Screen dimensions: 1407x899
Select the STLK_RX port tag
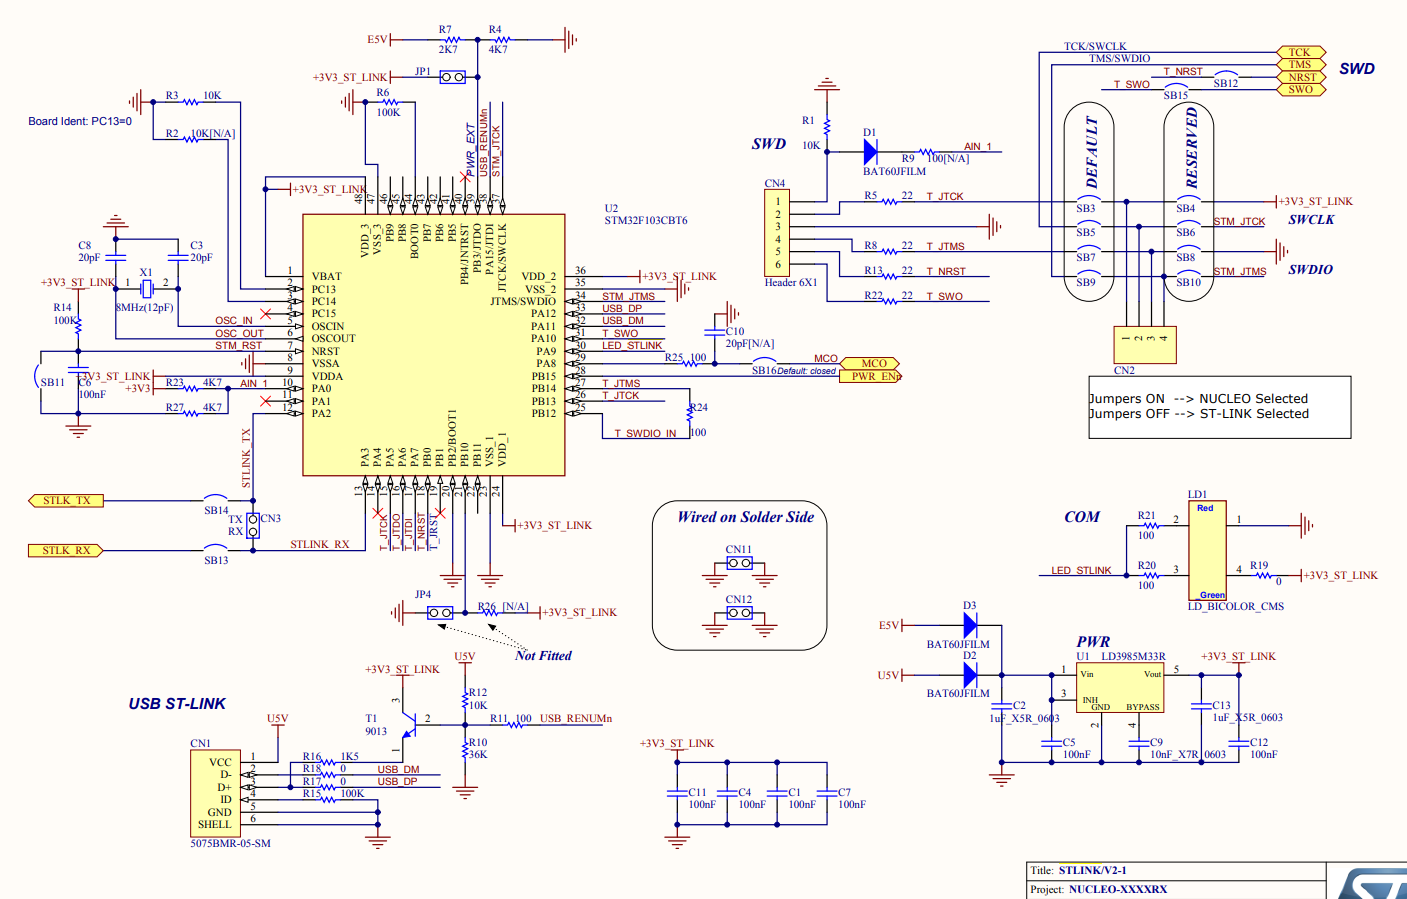66,550
